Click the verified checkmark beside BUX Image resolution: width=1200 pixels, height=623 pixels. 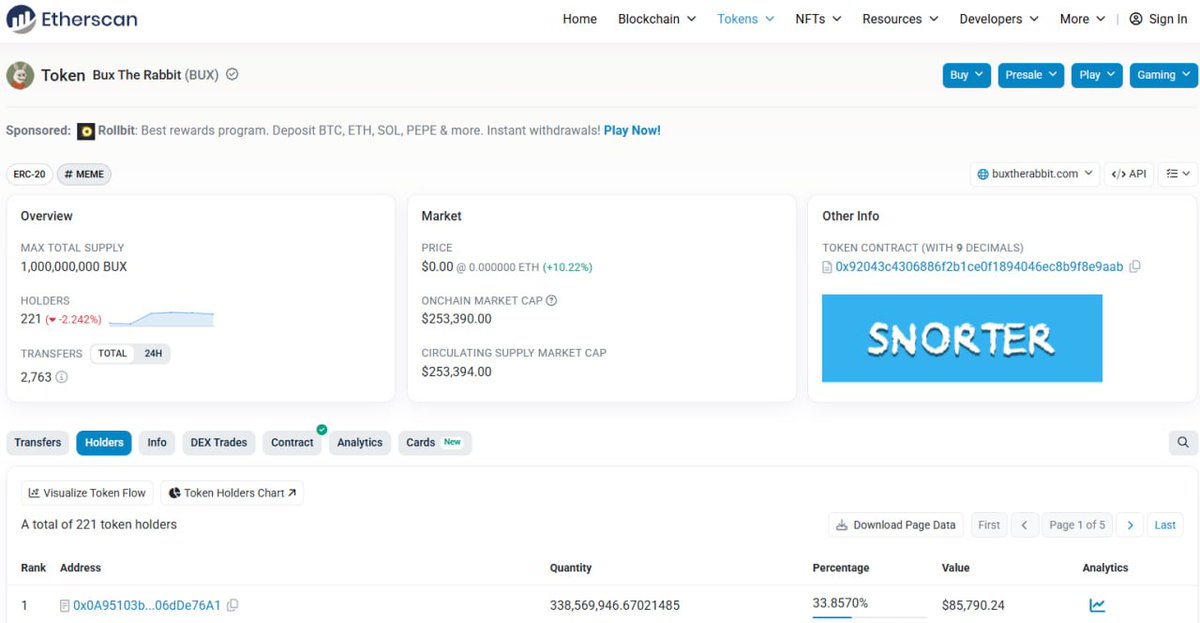pos(232,75)
